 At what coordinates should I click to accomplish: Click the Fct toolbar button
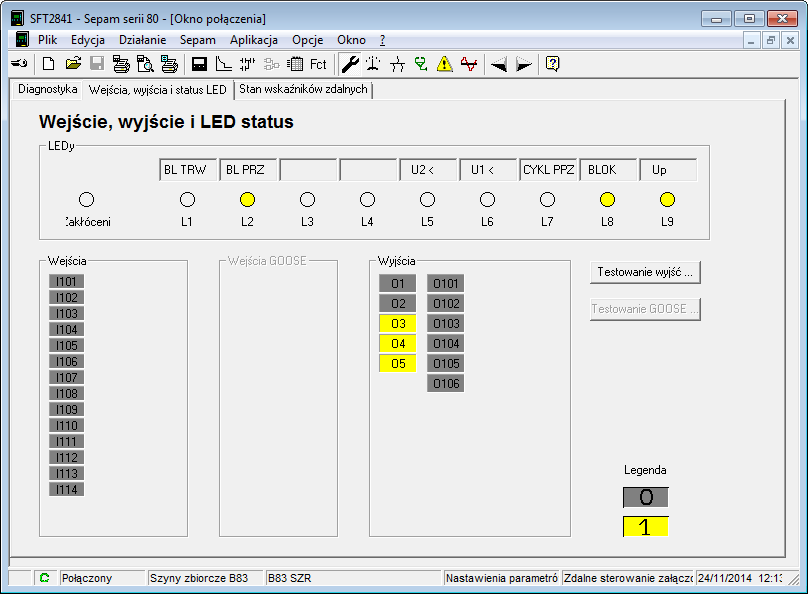318,64
